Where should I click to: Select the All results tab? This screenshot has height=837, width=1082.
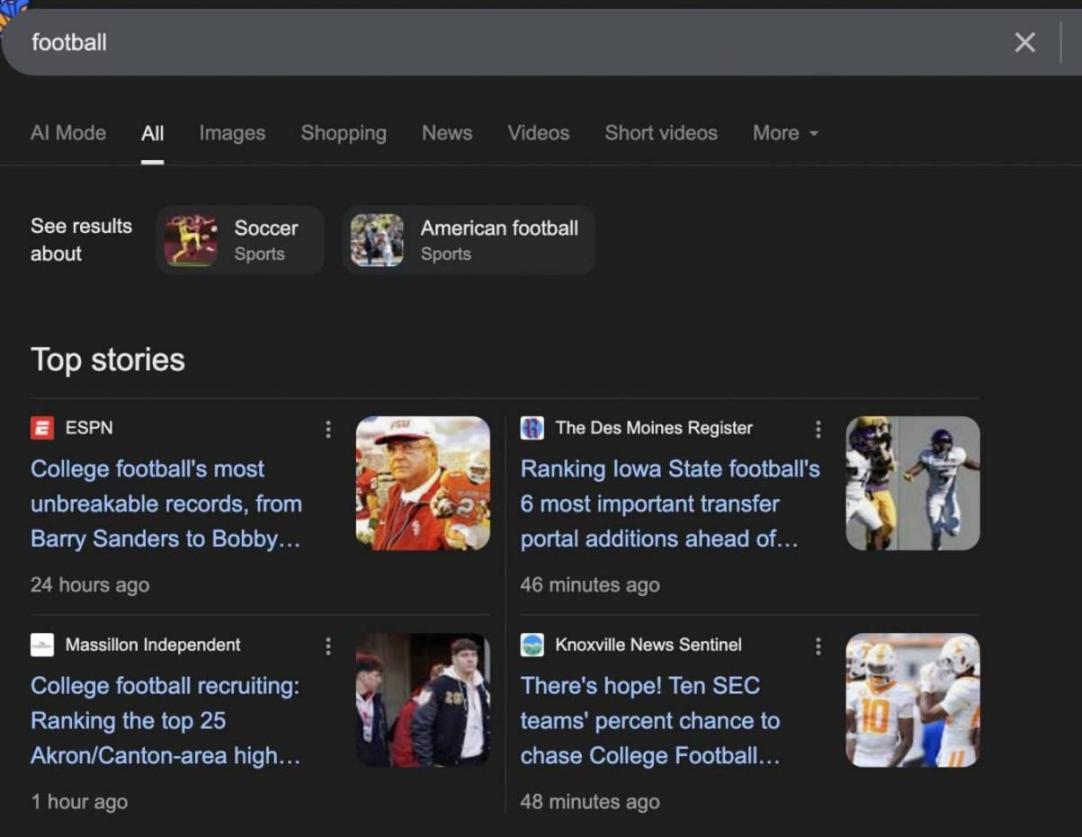(x=153, y=132)
